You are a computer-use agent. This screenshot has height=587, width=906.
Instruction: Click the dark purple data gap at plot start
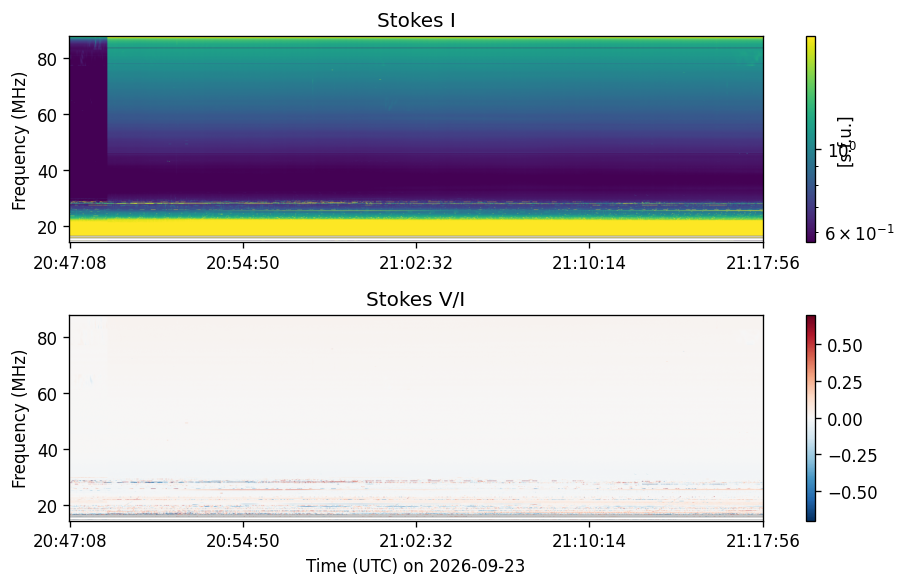[88, 118]
